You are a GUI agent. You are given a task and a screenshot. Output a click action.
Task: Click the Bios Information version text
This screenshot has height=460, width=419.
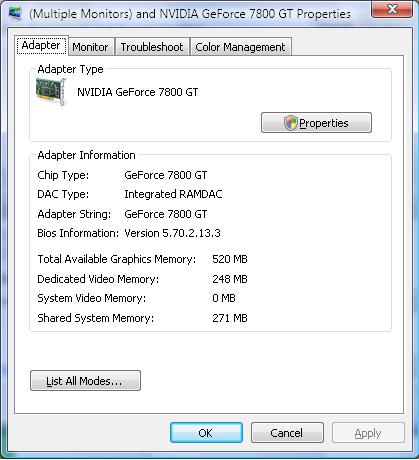tap(172, 233)
